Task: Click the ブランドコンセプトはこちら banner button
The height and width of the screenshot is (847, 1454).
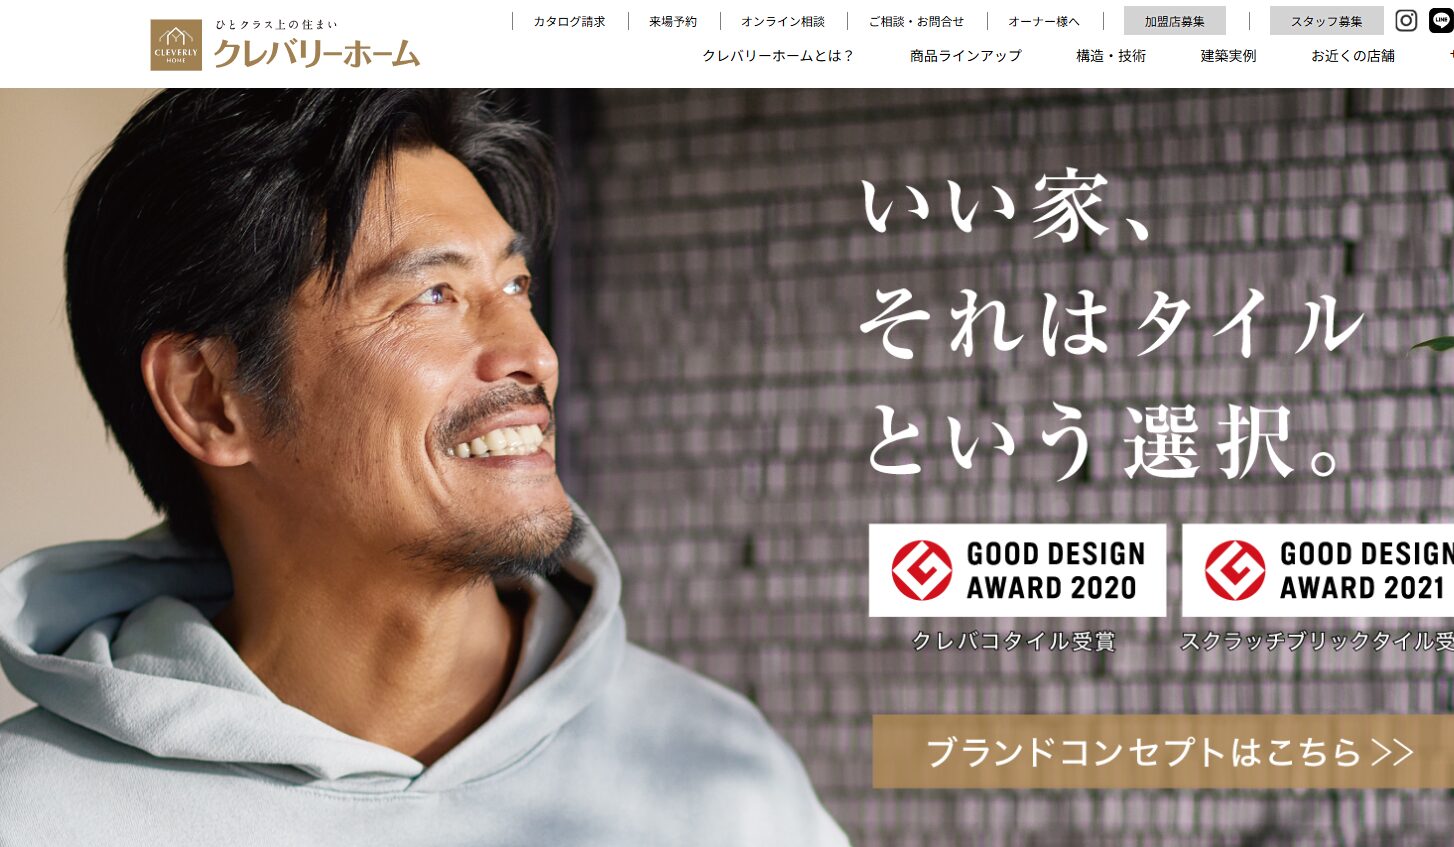Action: [1163, 751]
